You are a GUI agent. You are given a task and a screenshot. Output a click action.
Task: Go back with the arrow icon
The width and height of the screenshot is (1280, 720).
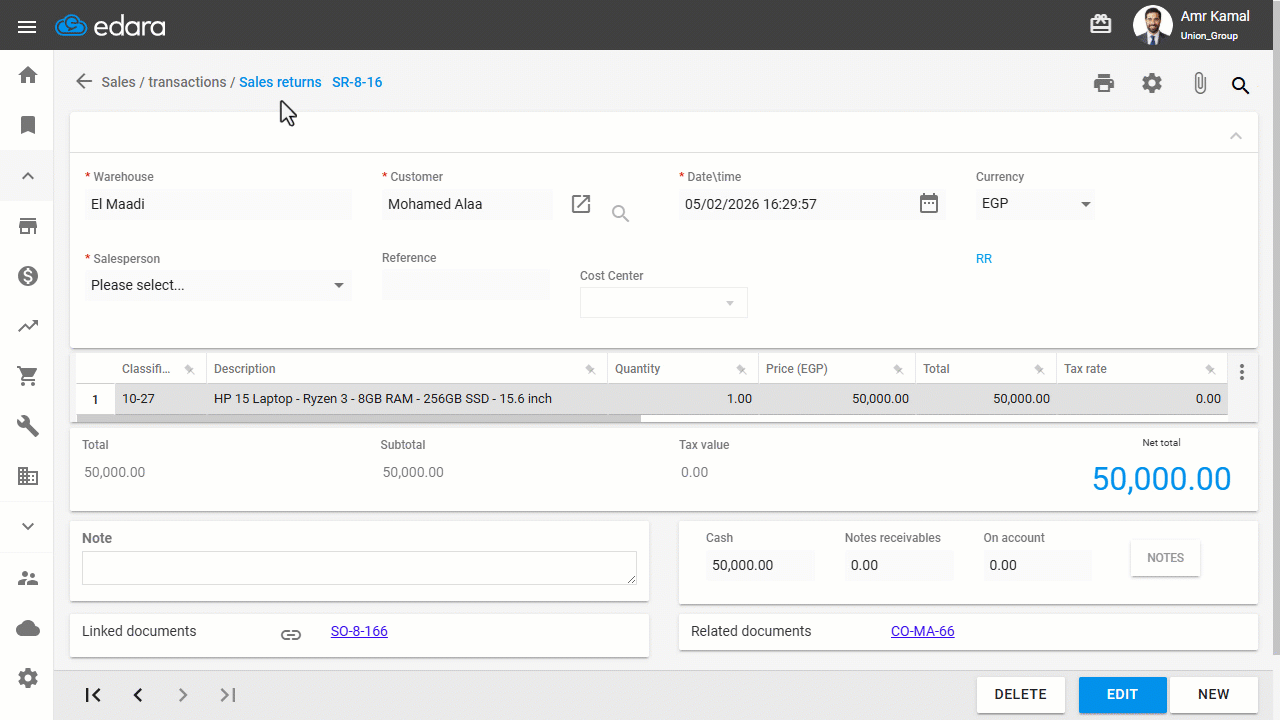84,82
